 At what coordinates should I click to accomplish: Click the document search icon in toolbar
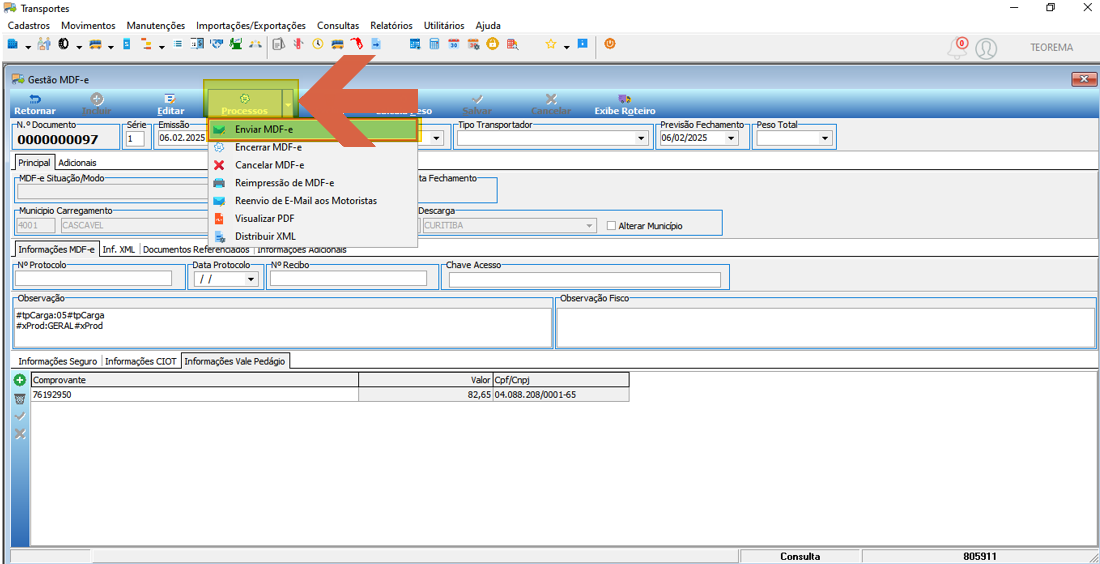pos(511,44)
